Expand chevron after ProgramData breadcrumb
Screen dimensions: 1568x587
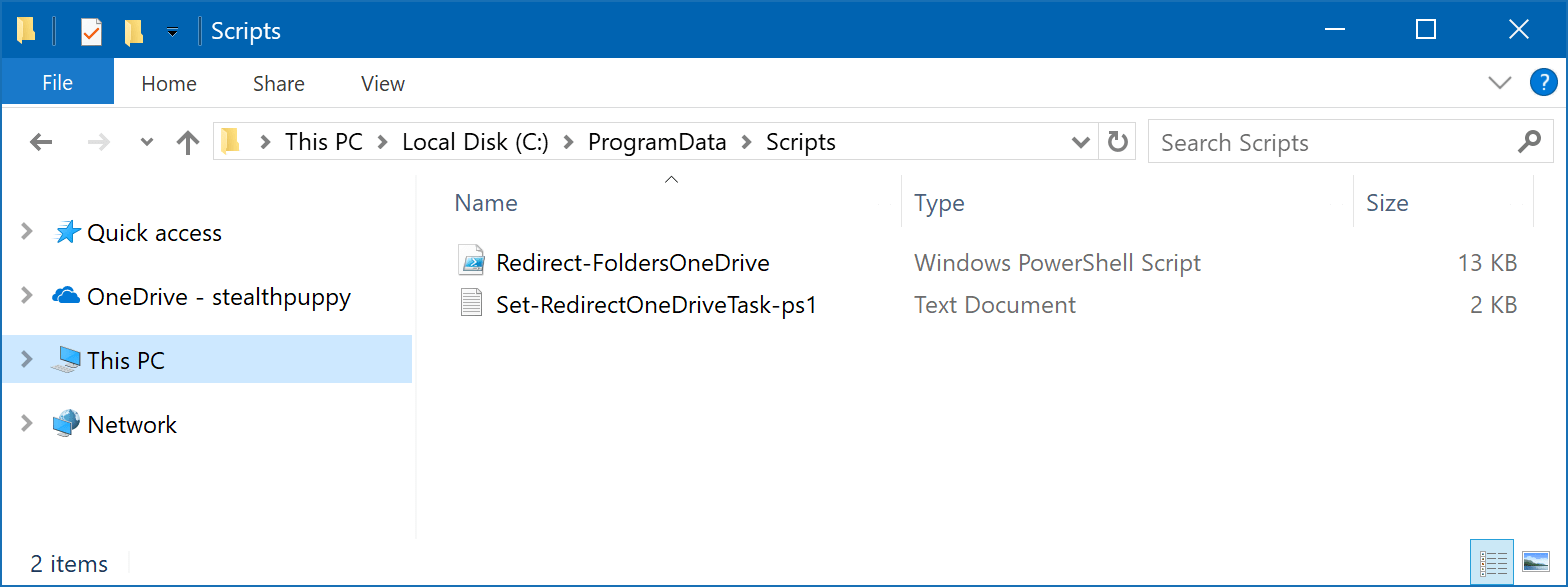click(746, 142)
